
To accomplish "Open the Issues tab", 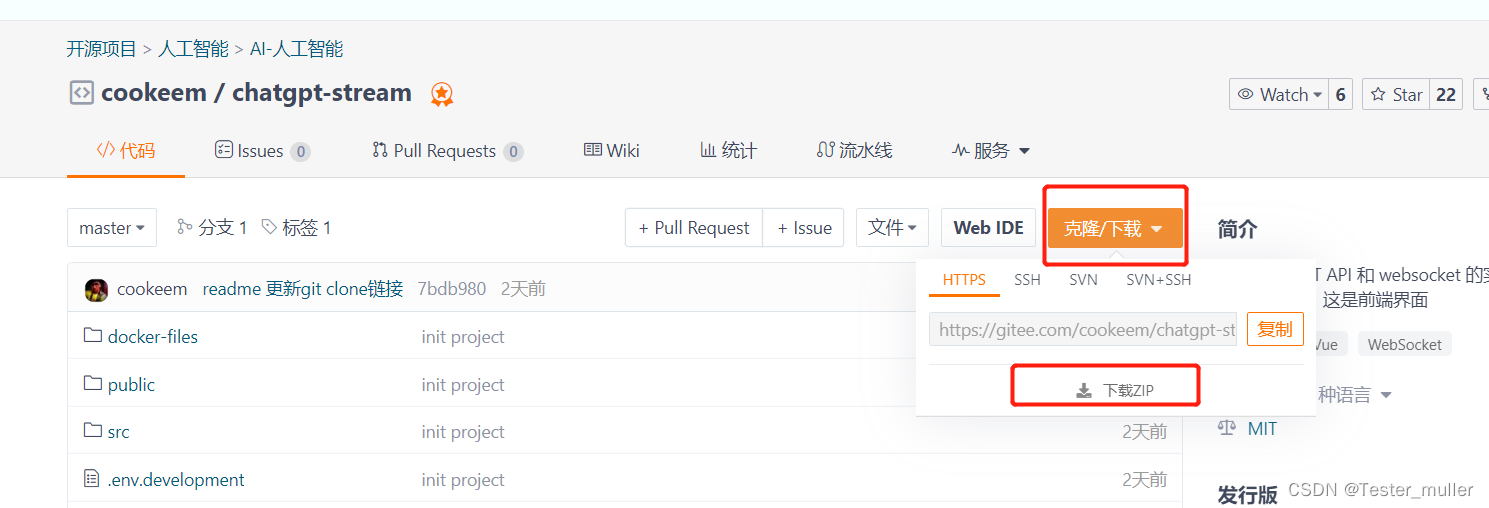I will click(263, 151).
